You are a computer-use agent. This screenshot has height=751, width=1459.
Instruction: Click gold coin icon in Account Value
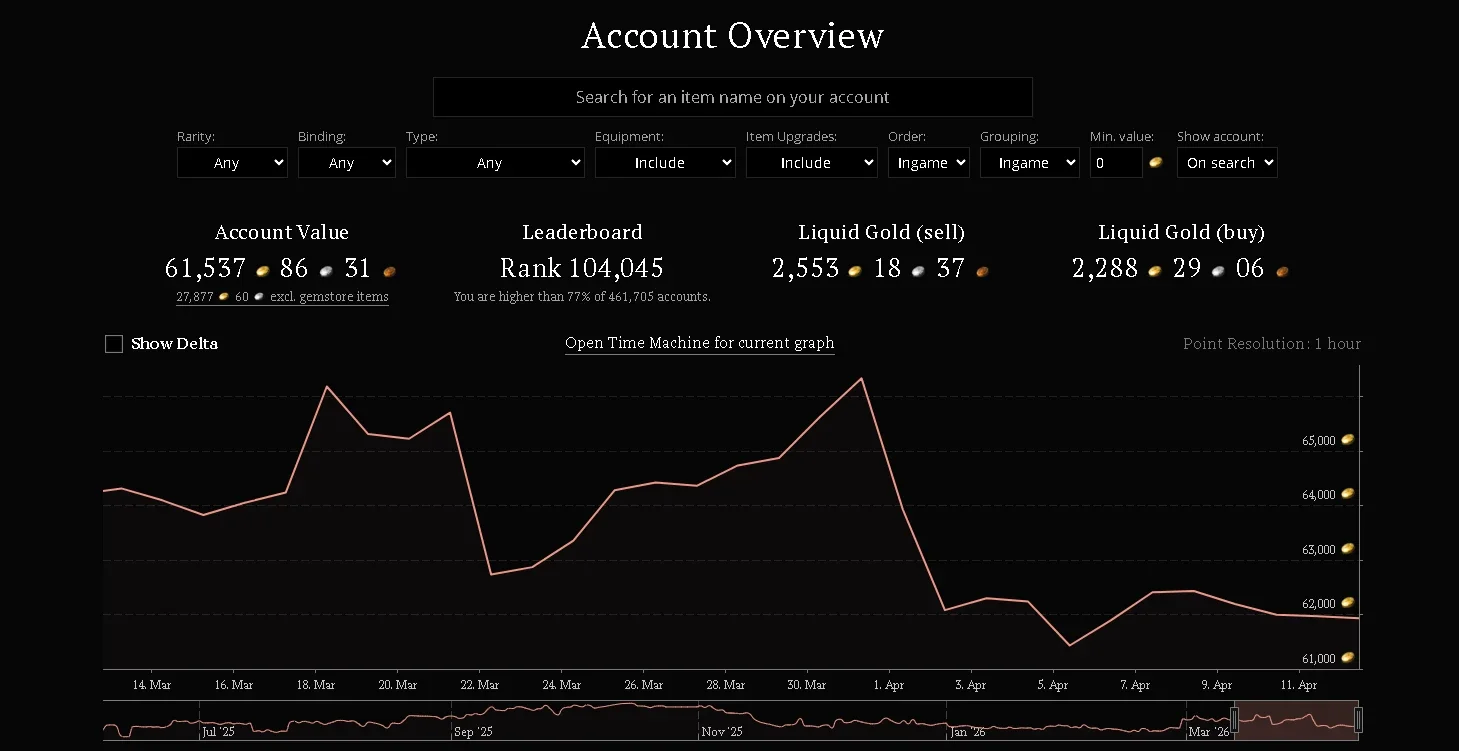(x=263, y=270)
